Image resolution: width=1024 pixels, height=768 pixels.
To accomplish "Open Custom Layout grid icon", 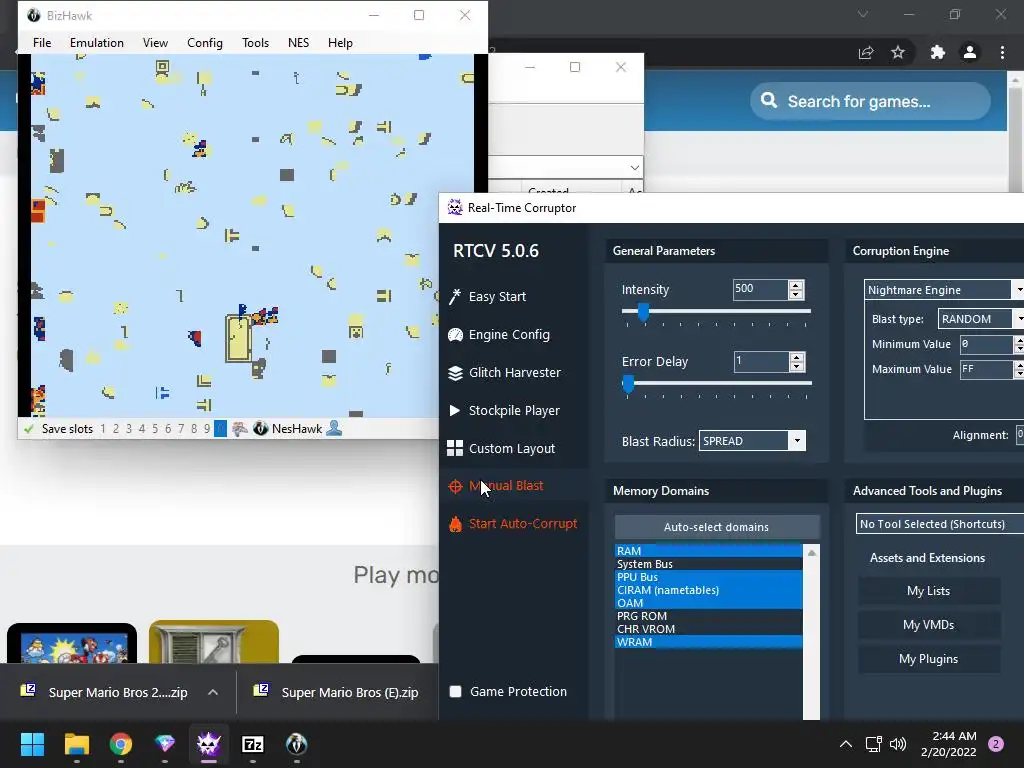I will coord(455,449).
